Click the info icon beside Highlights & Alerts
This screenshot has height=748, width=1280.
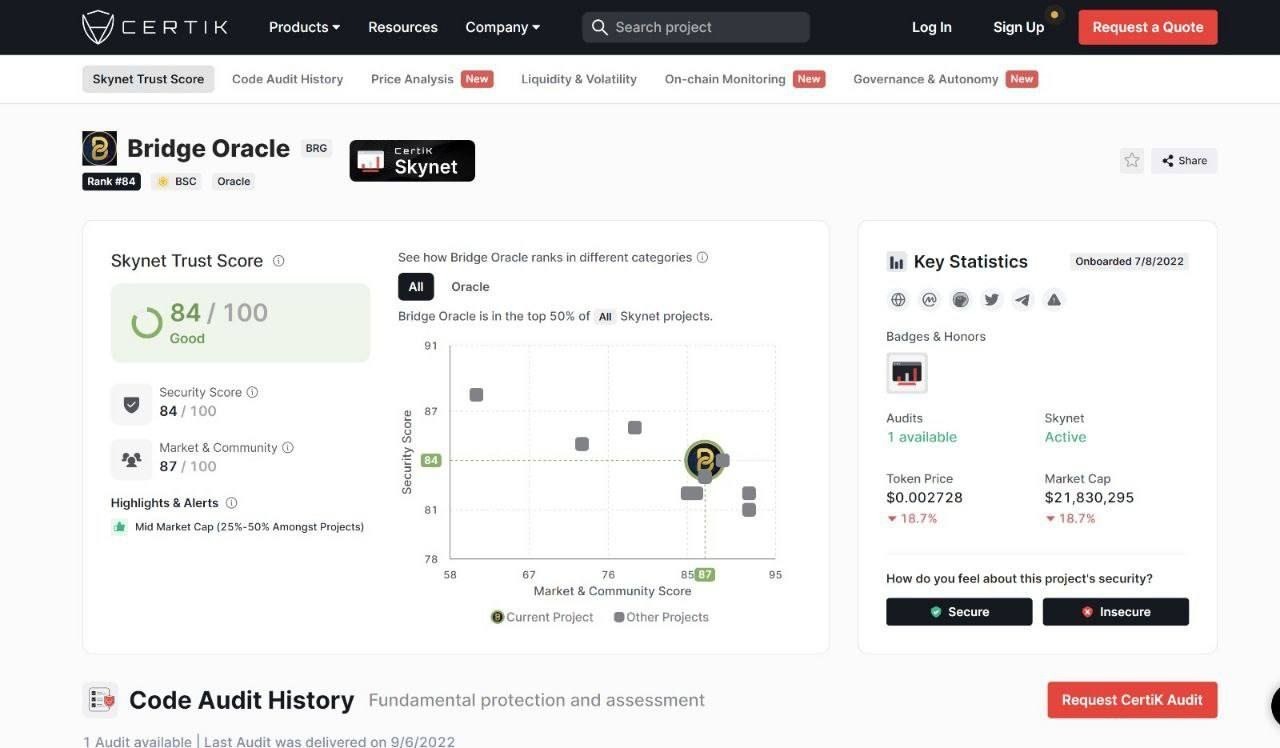click(x=231, y=503)
